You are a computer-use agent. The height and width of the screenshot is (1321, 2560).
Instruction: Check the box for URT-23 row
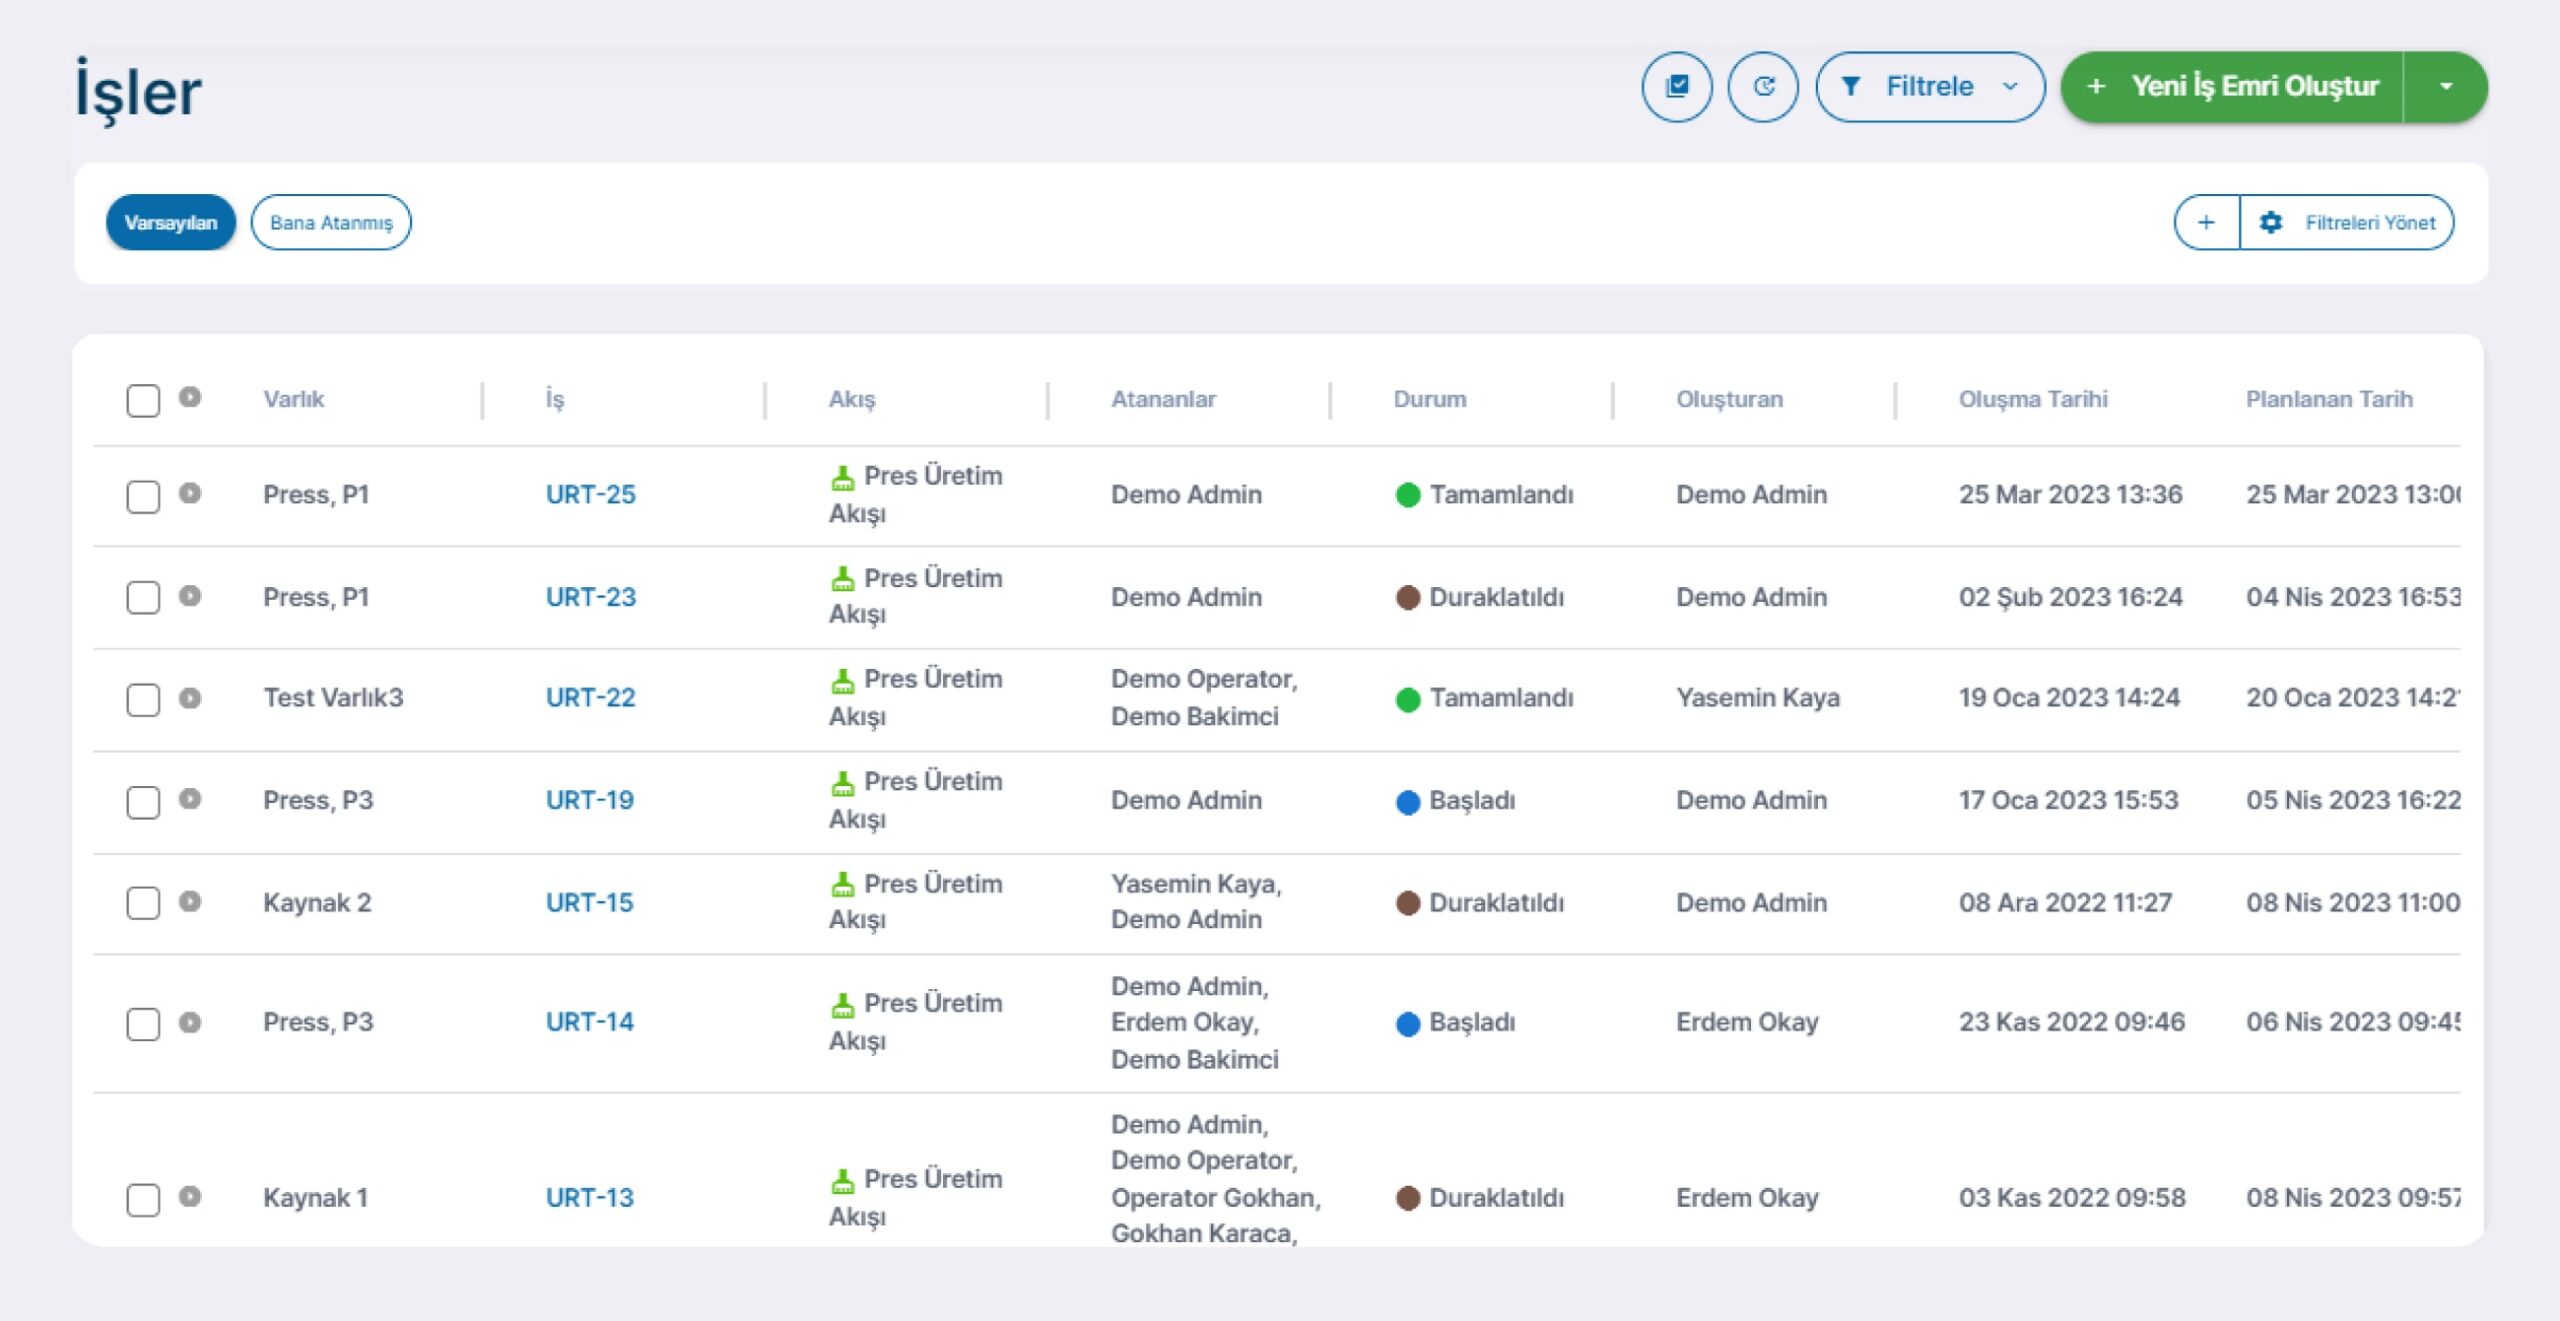(143, 598)
